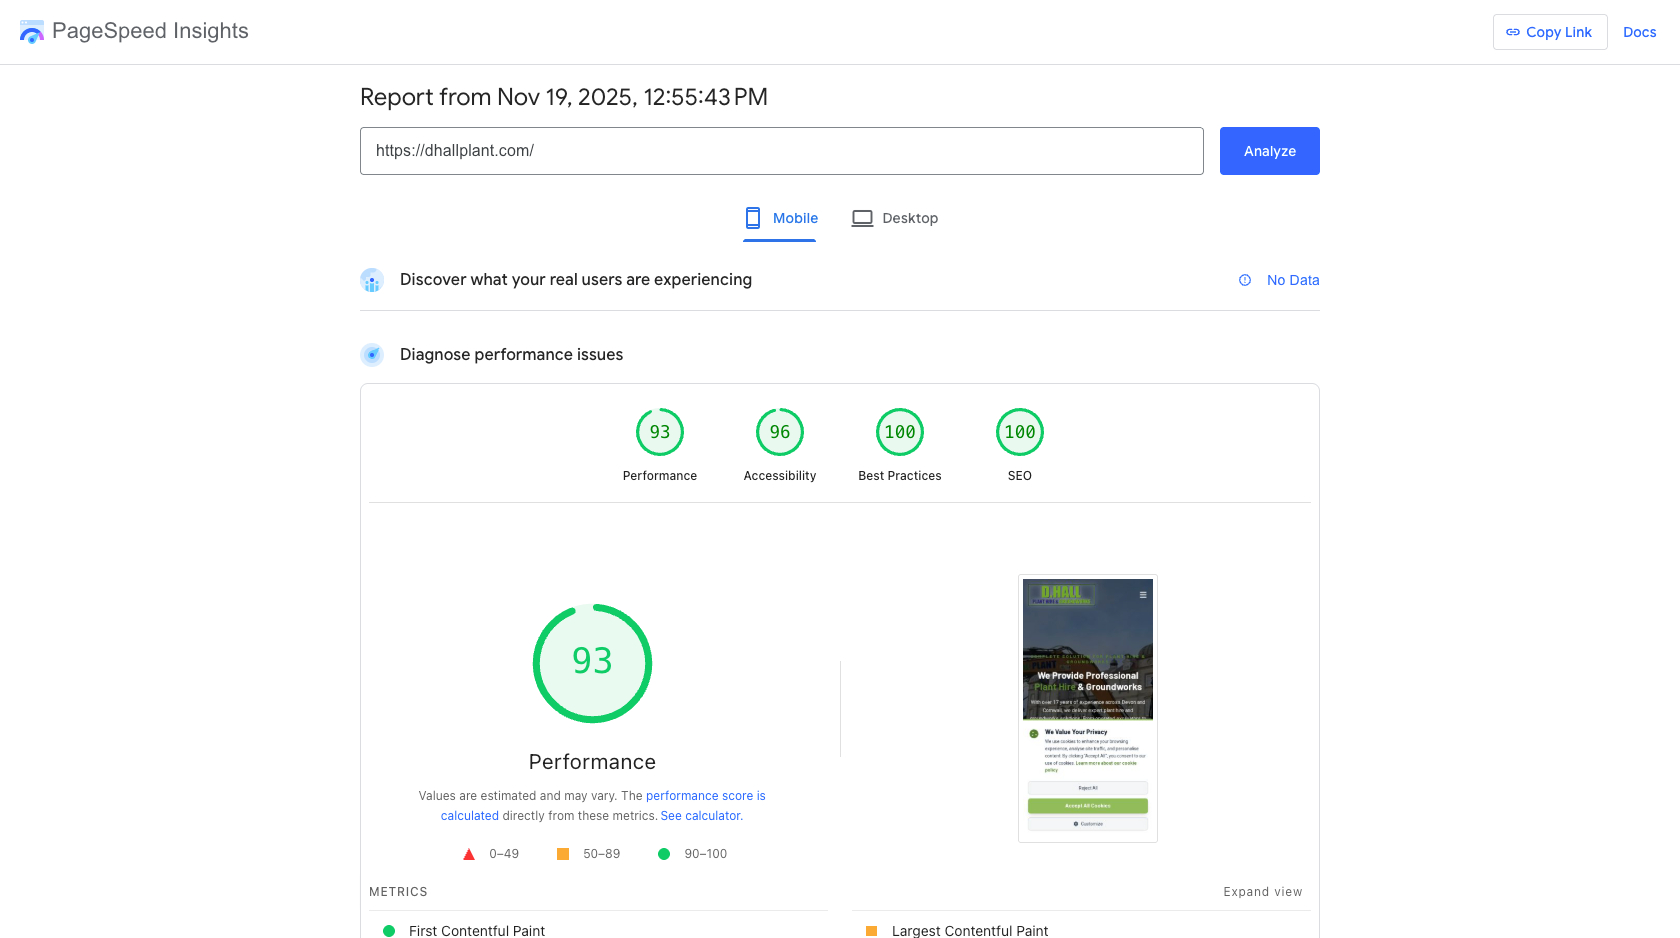The width and height of the screenshot is (1680, 938).
Task: Expand the First Contentful Paint metric
Action: click(x=477, y=930)
